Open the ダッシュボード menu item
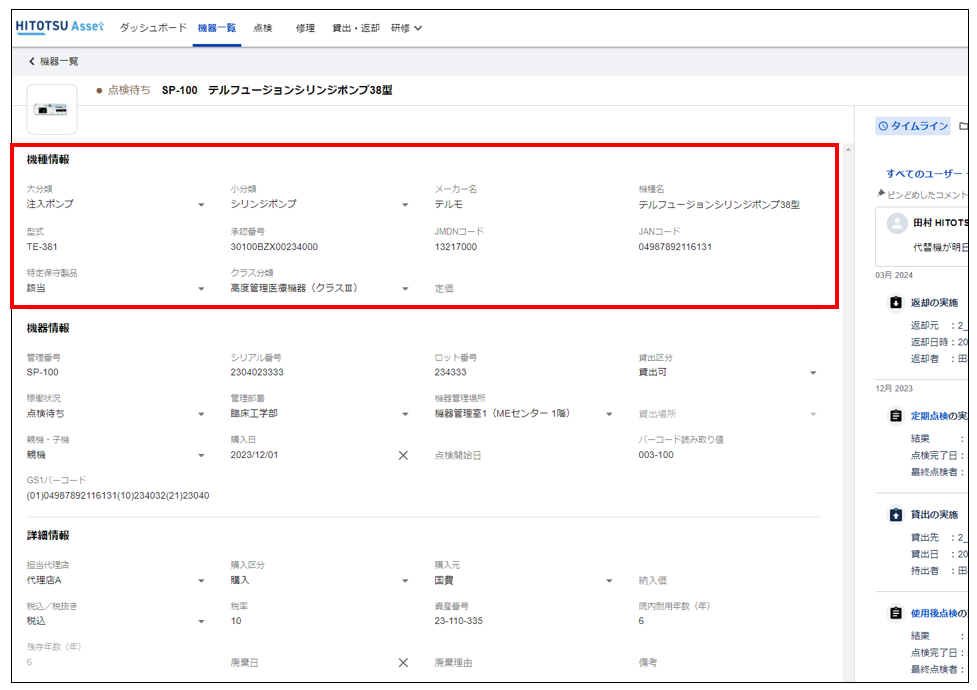 pos(153,27)
